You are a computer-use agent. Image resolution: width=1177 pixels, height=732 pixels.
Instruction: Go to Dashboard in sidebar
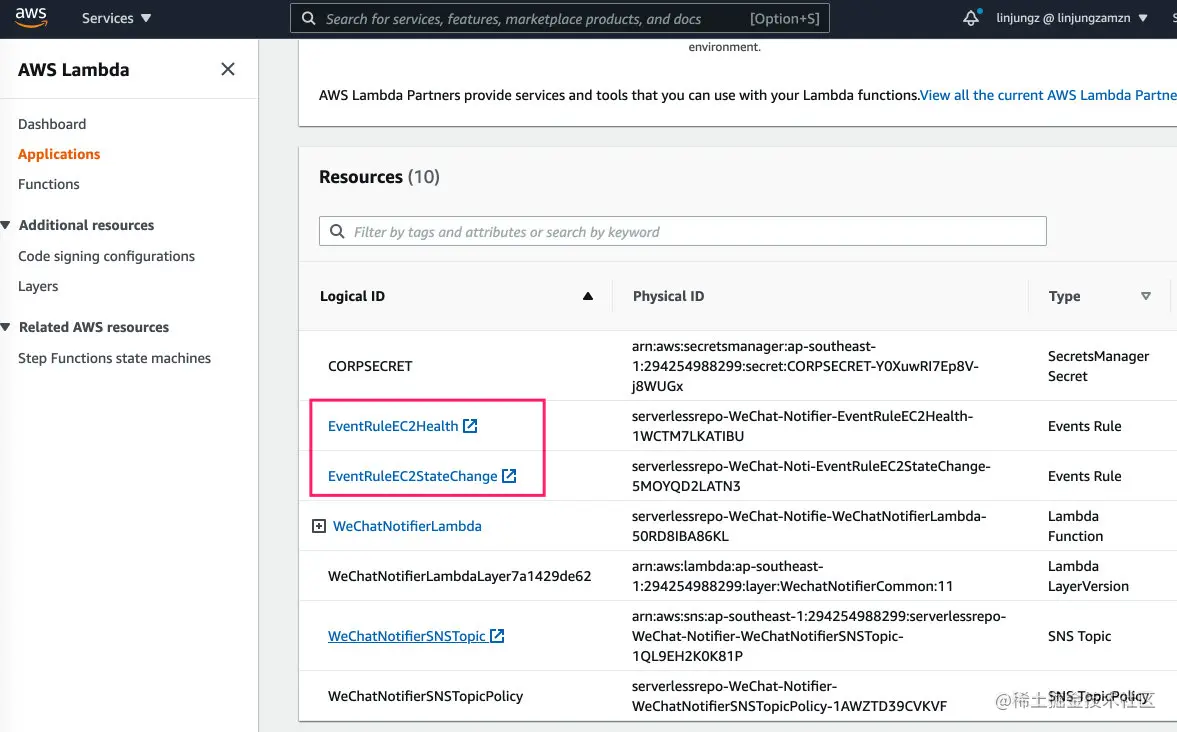52,124
